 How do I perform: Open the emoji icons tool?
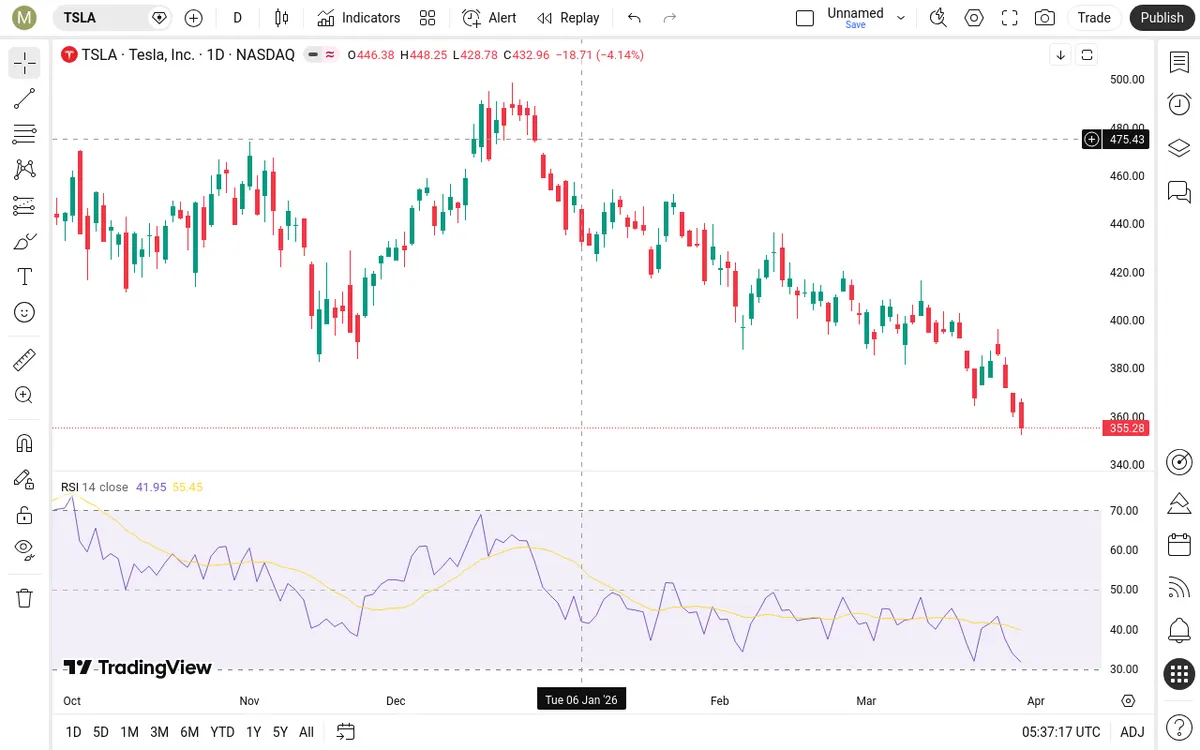(25, 312)
